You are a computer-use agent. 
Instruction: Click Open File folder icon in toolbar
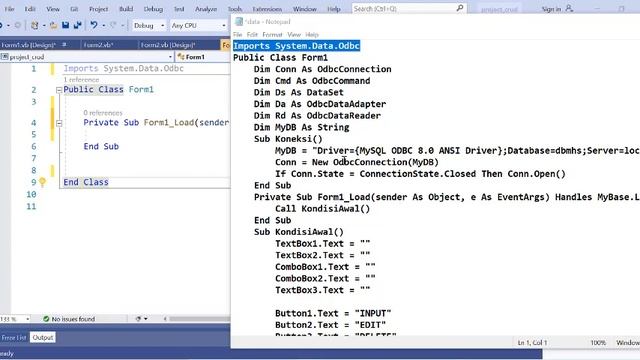coord(53,25)
